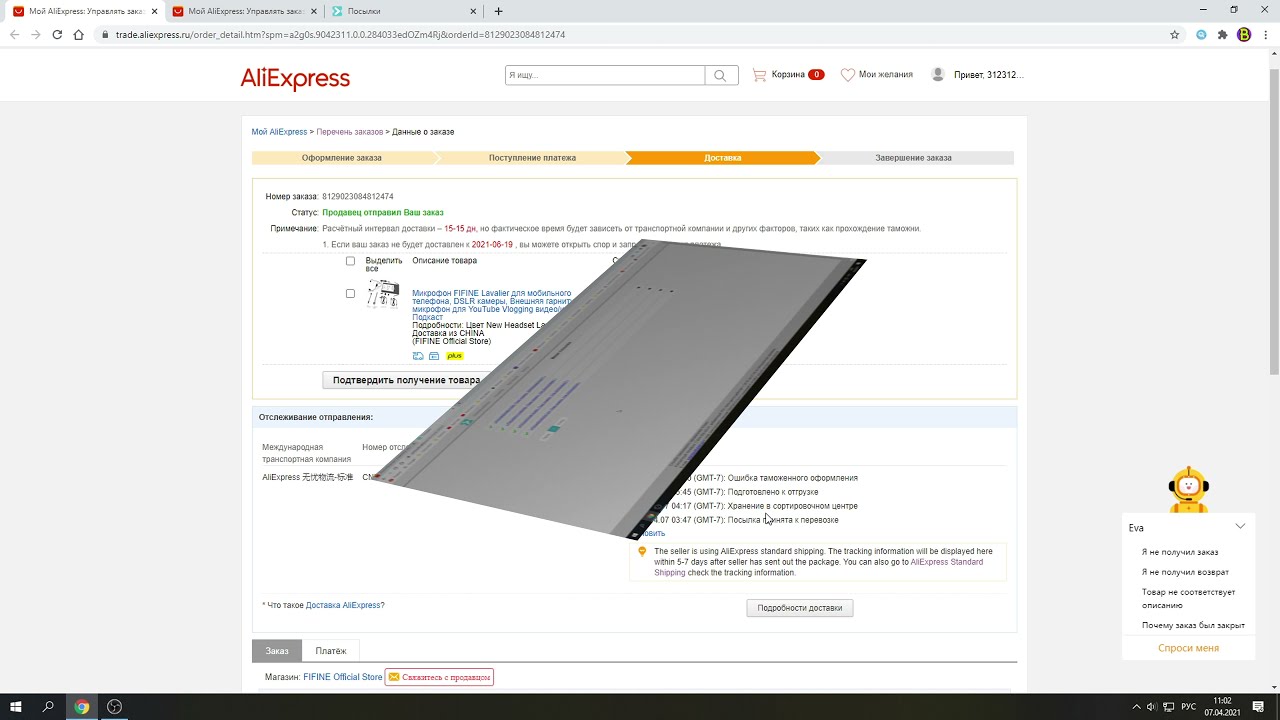Click Спроси меня in Eva panel
The width and height of the screenshot is (1280, 720).
1188,648
